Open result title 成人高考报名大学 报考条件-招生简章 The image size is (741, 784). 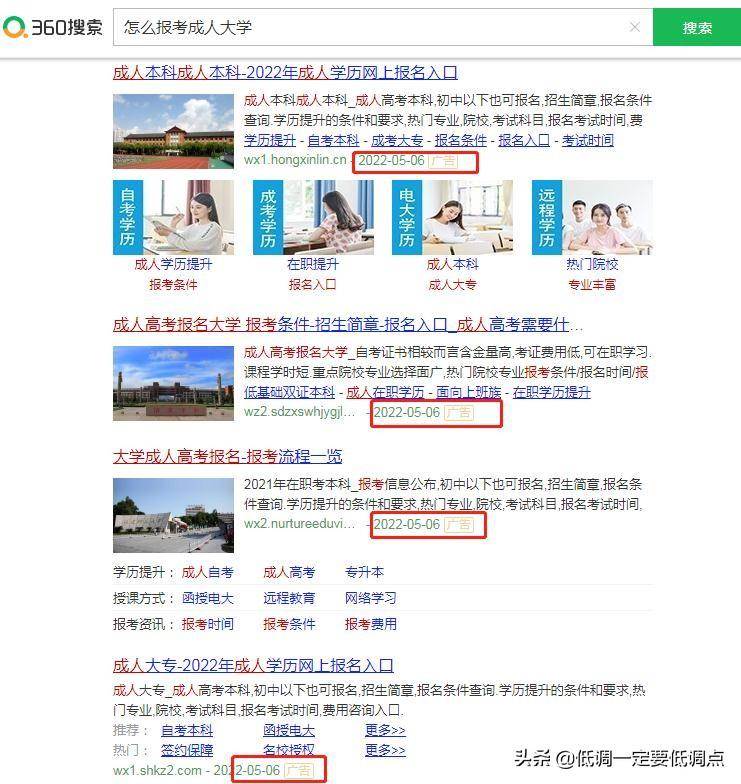(x=348, y=324)
